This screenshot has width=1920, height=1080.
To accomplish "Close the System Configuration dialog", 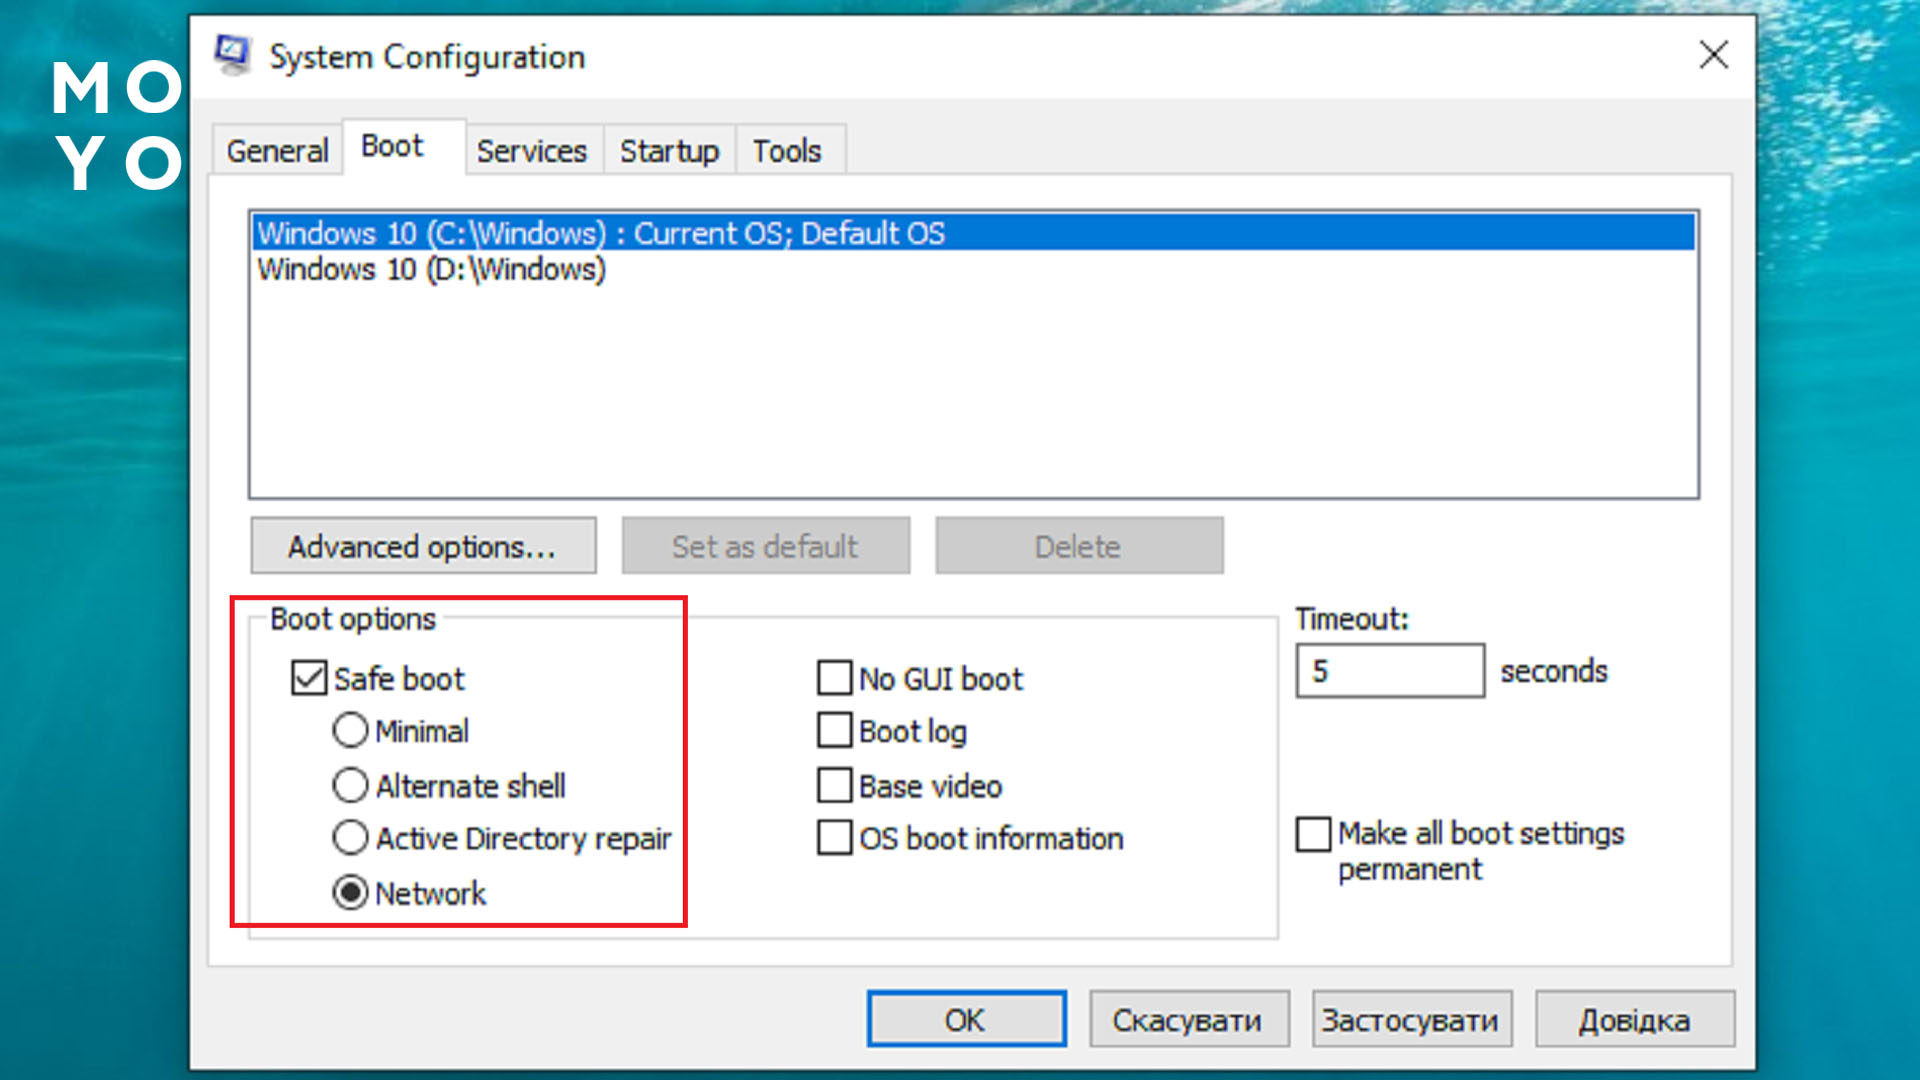I will pos(1713,55).
